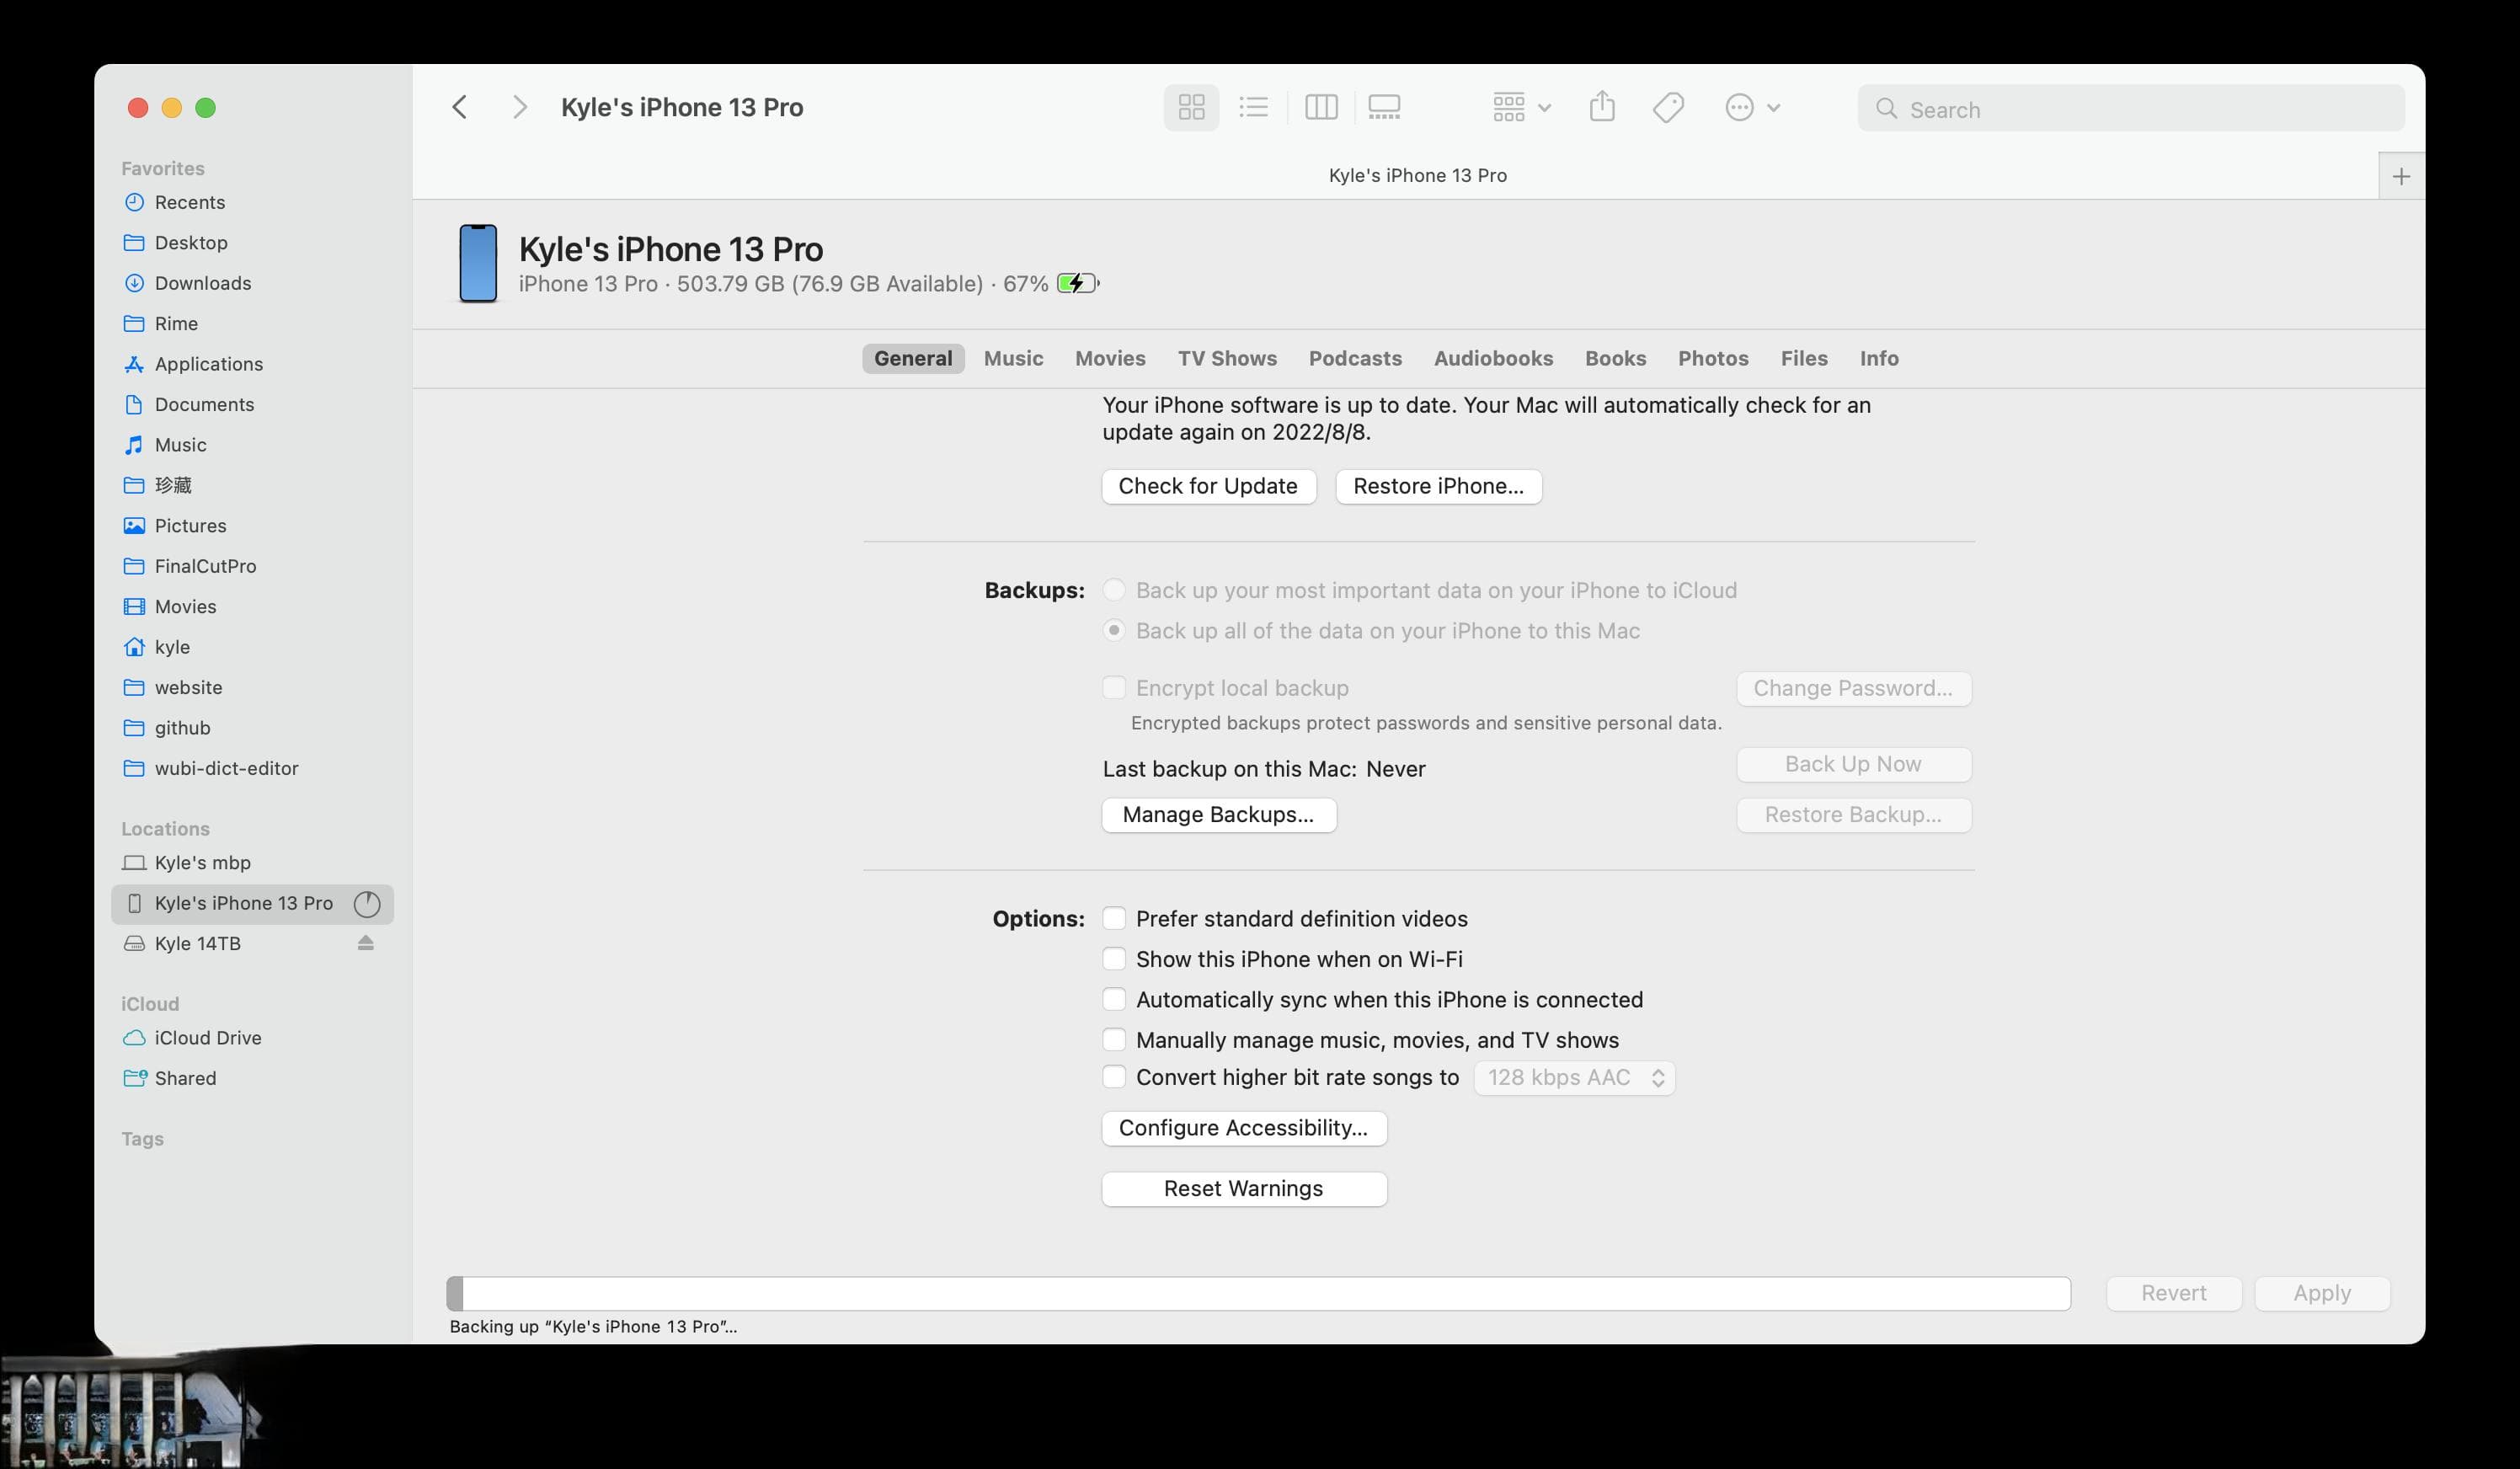Switch to the Info tab
Screen dimensions: 2520x1469
pos(1879,359)
